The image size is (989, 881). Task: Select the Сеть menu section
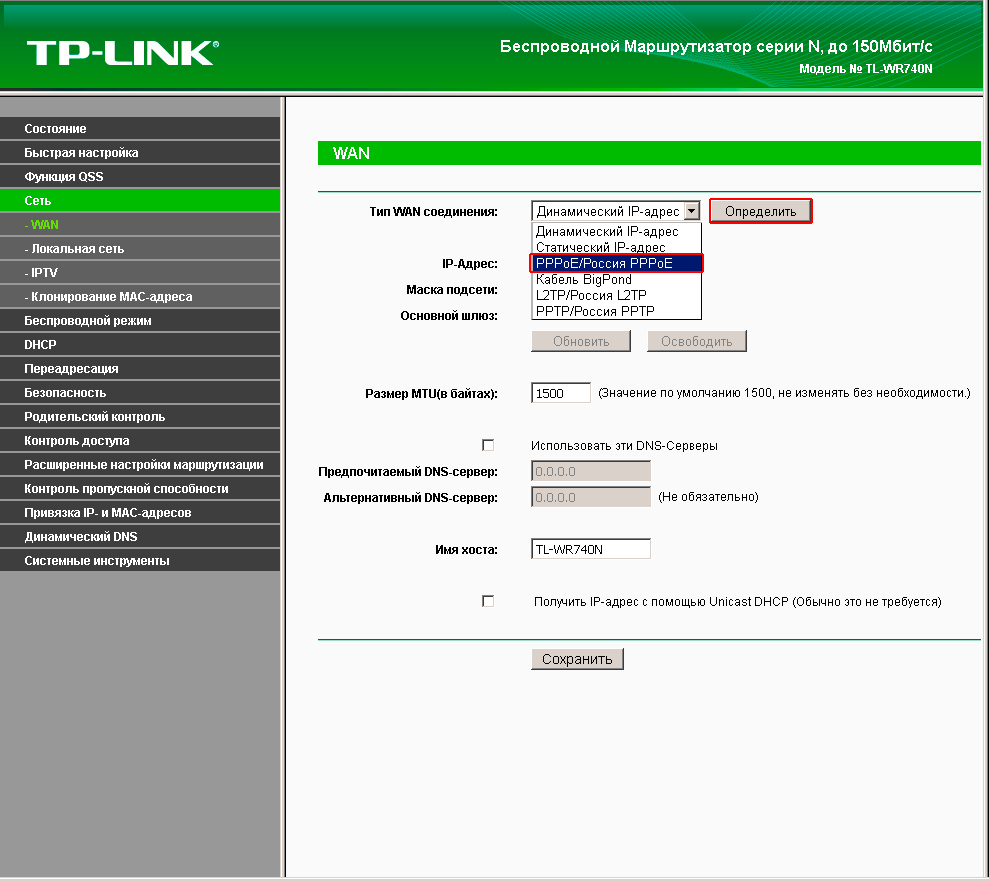point(140,201)
